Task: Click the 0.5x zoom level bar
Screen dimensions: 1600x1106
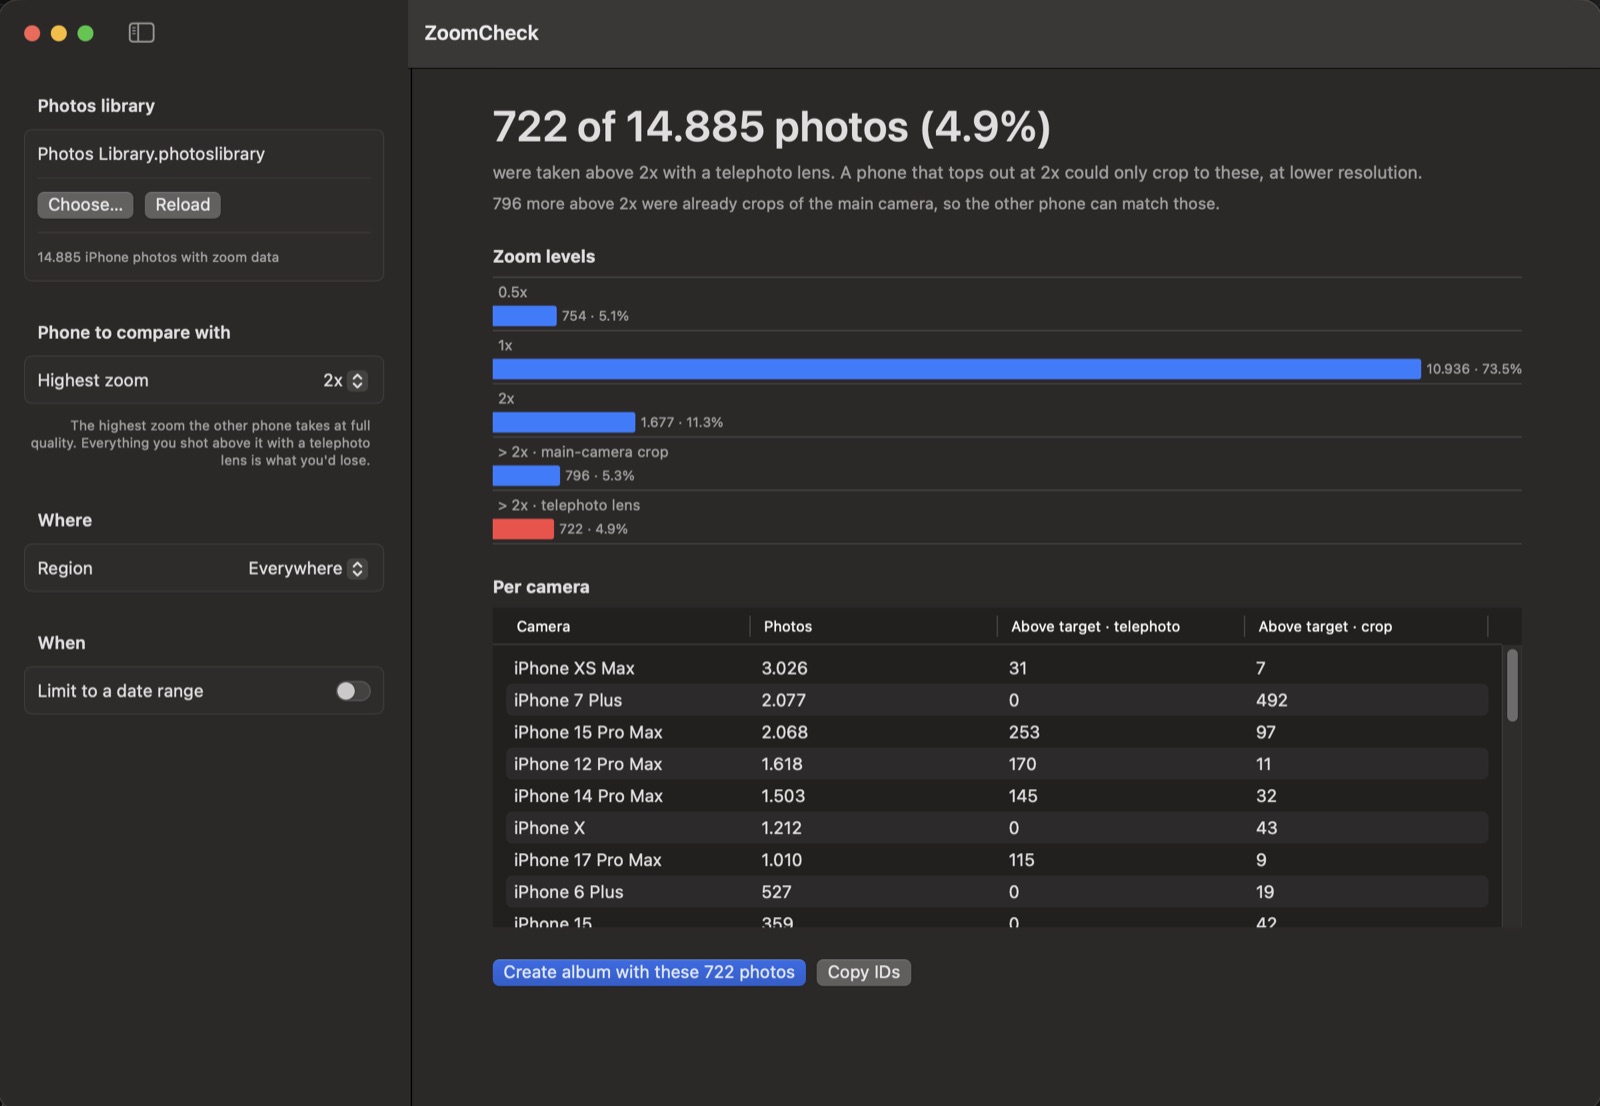Action: click(x=524, y=316)
